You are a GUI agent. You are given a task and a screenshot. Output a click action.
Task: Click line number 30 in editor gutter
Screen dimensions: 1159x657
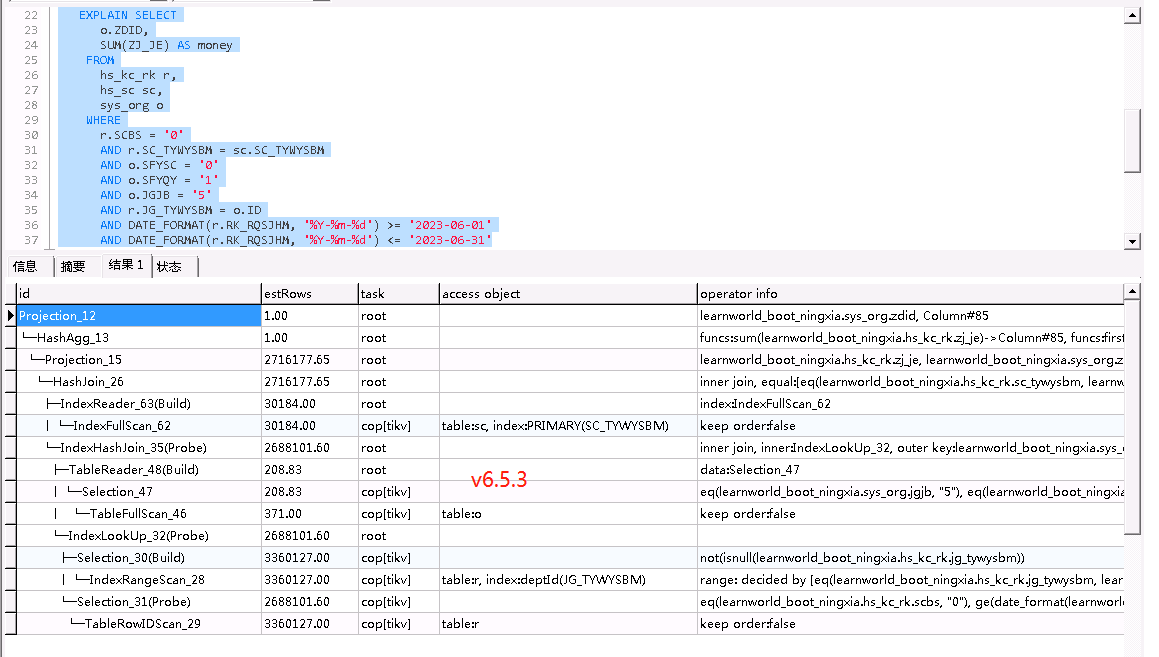click(31, 135)
